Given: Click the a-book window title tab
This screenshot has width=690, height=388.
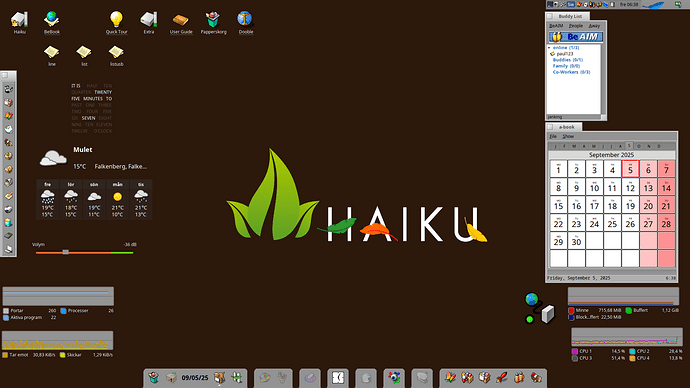Looking at the screenshot, I should 565,127.
